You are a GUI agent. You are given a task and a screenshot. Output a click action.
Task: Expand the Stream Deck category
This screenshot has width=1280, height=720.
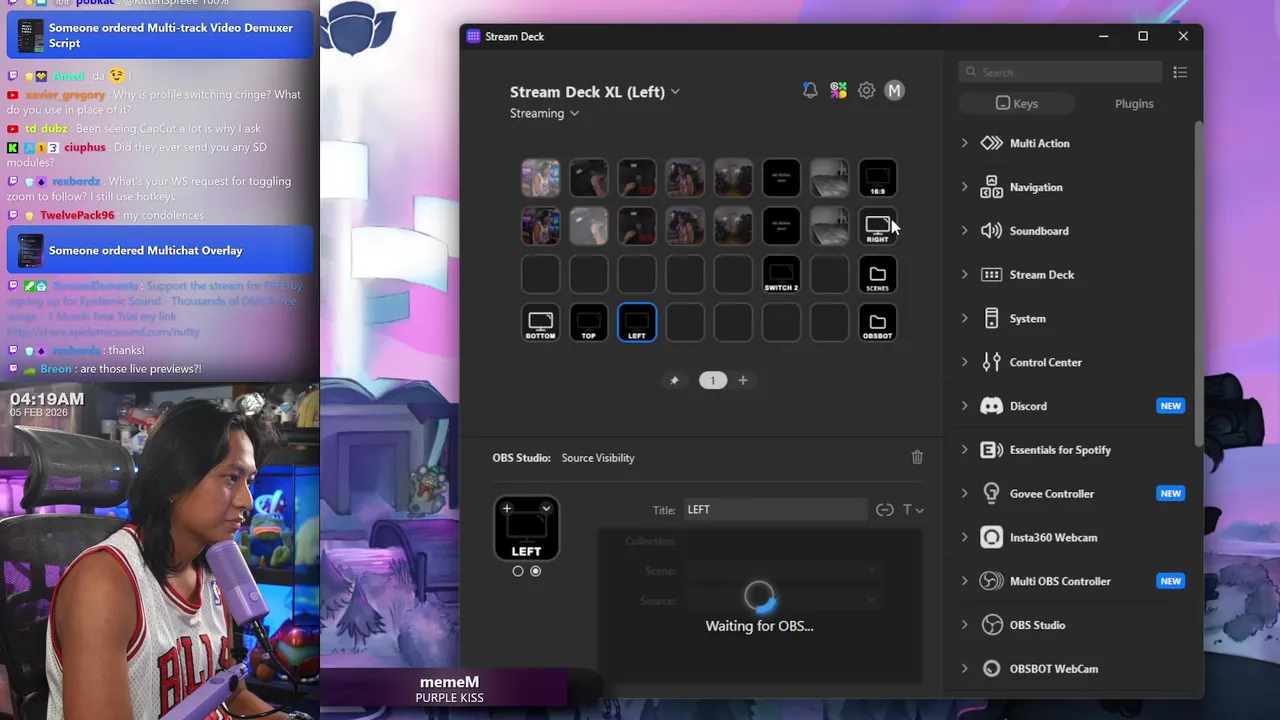coord(964,275)
